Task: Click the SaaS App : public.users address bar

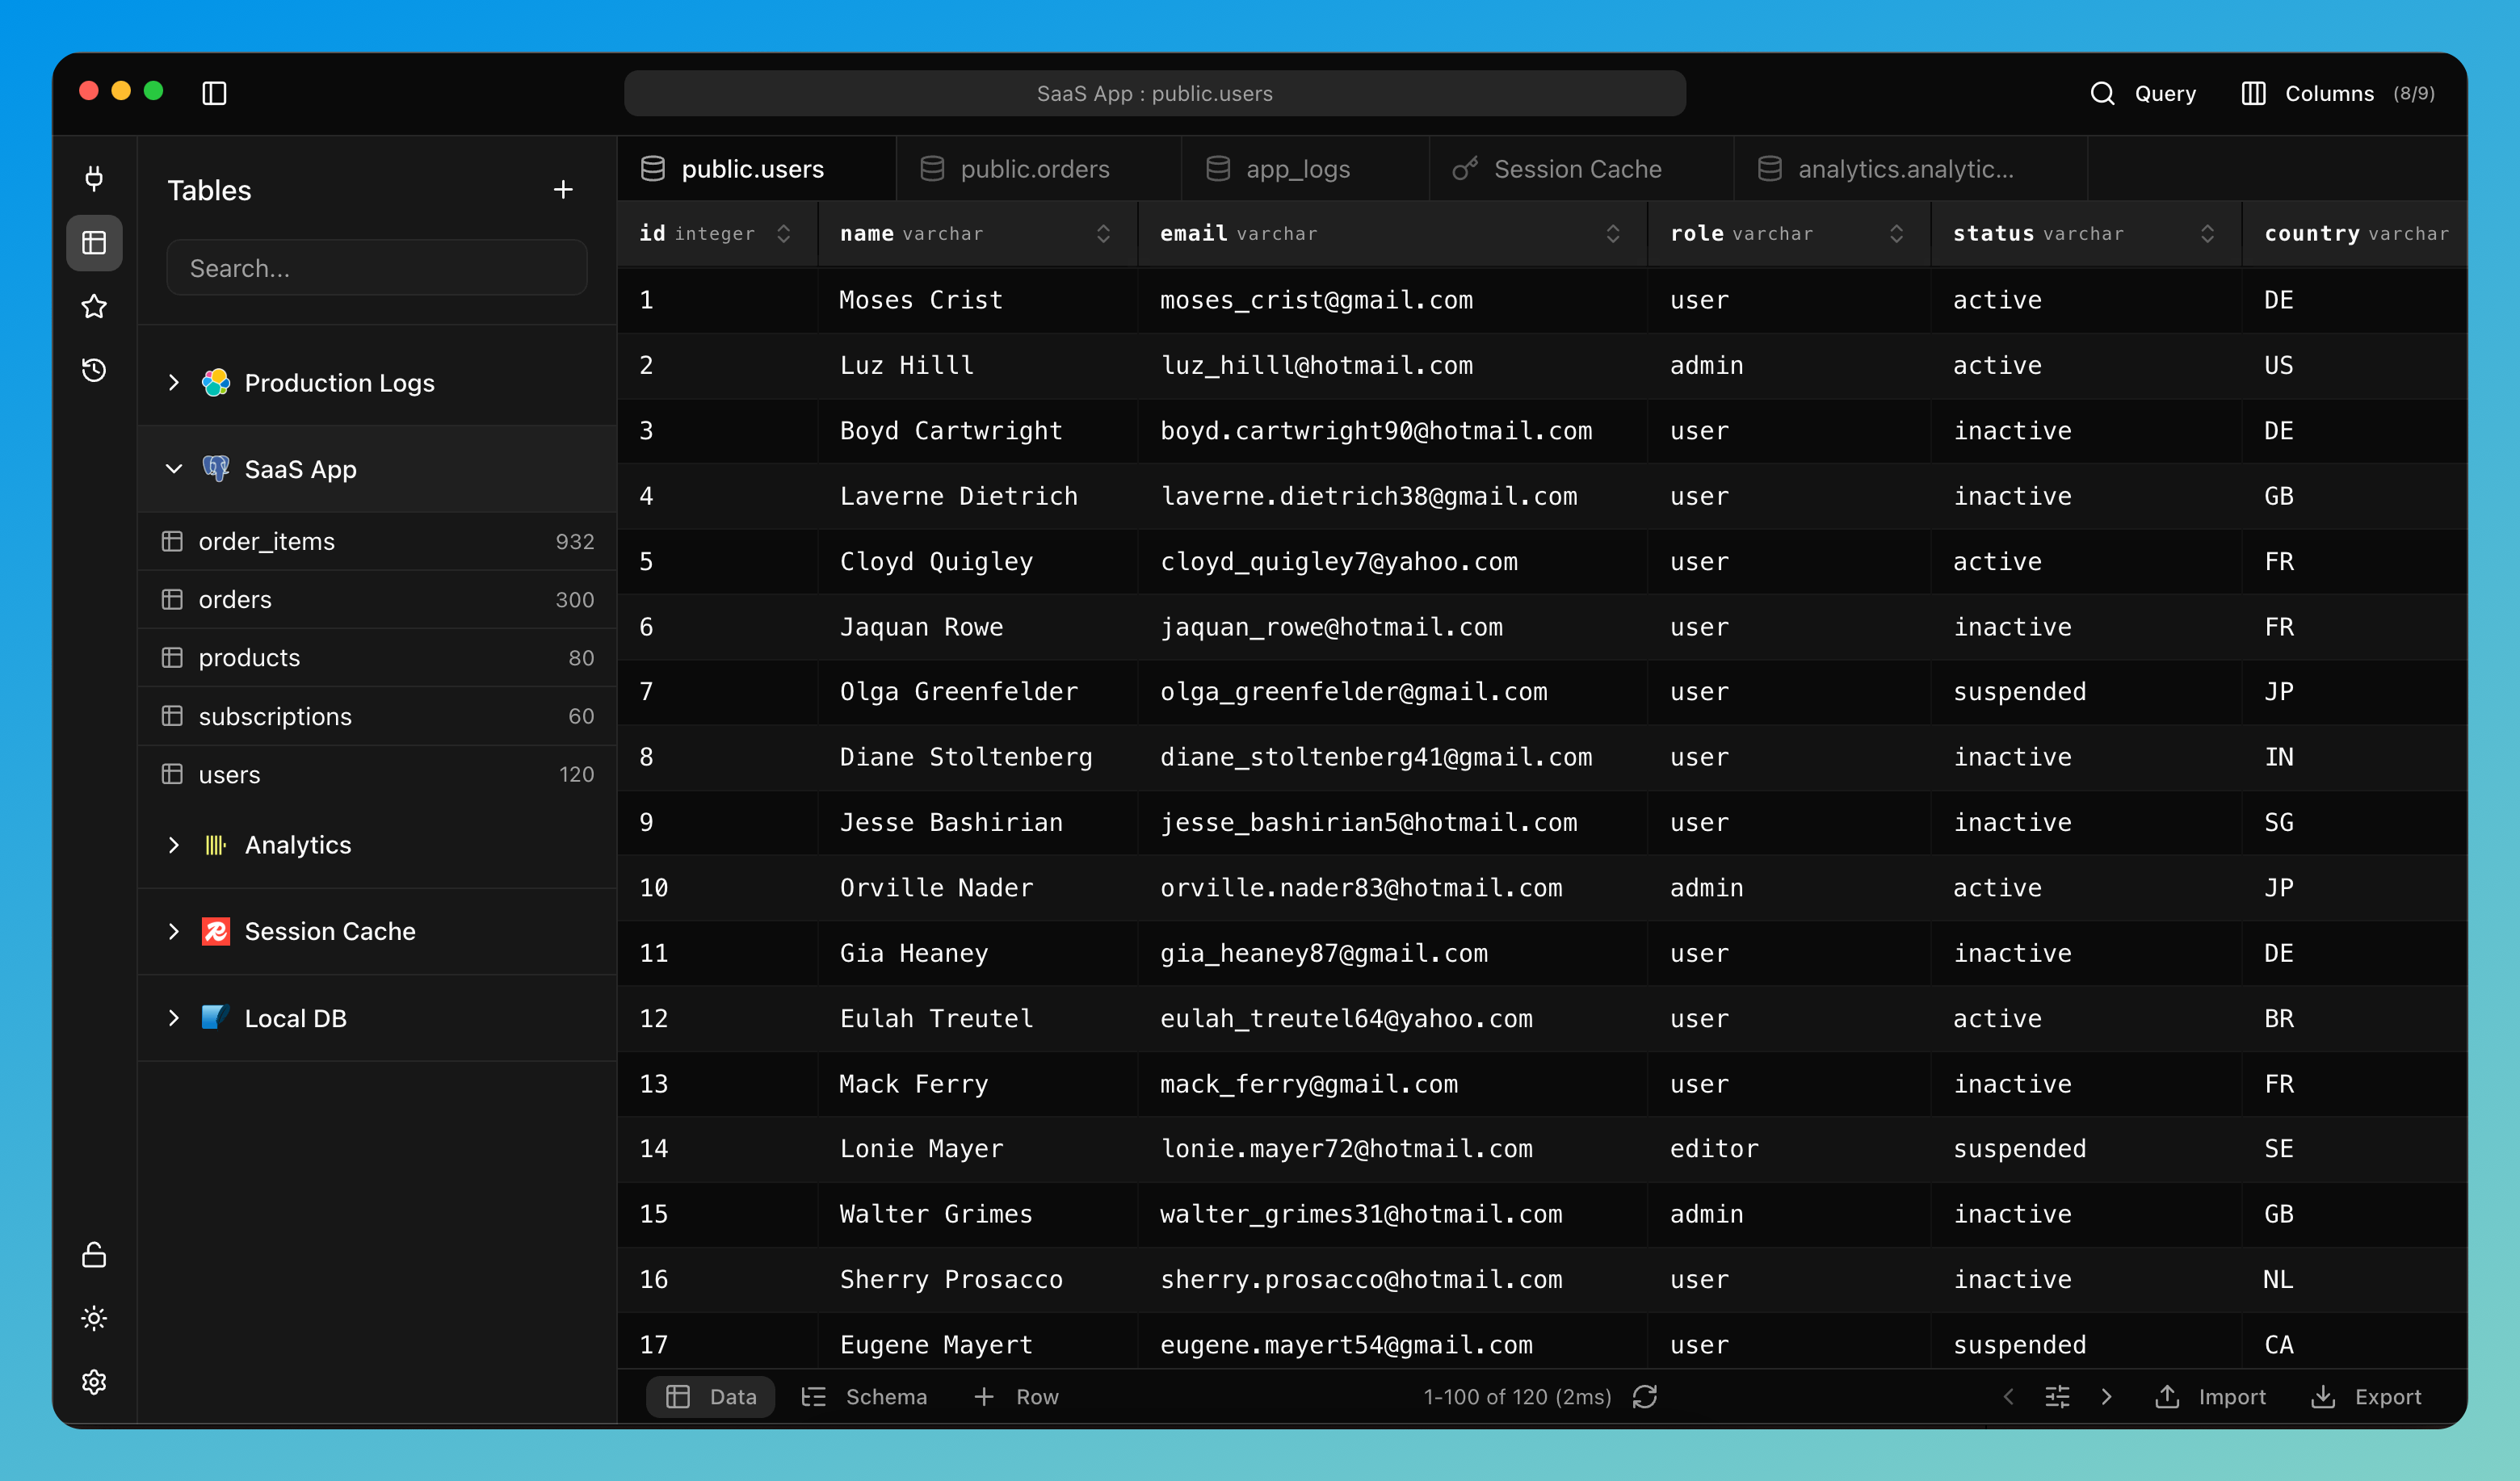Action: pos(1154,93)
